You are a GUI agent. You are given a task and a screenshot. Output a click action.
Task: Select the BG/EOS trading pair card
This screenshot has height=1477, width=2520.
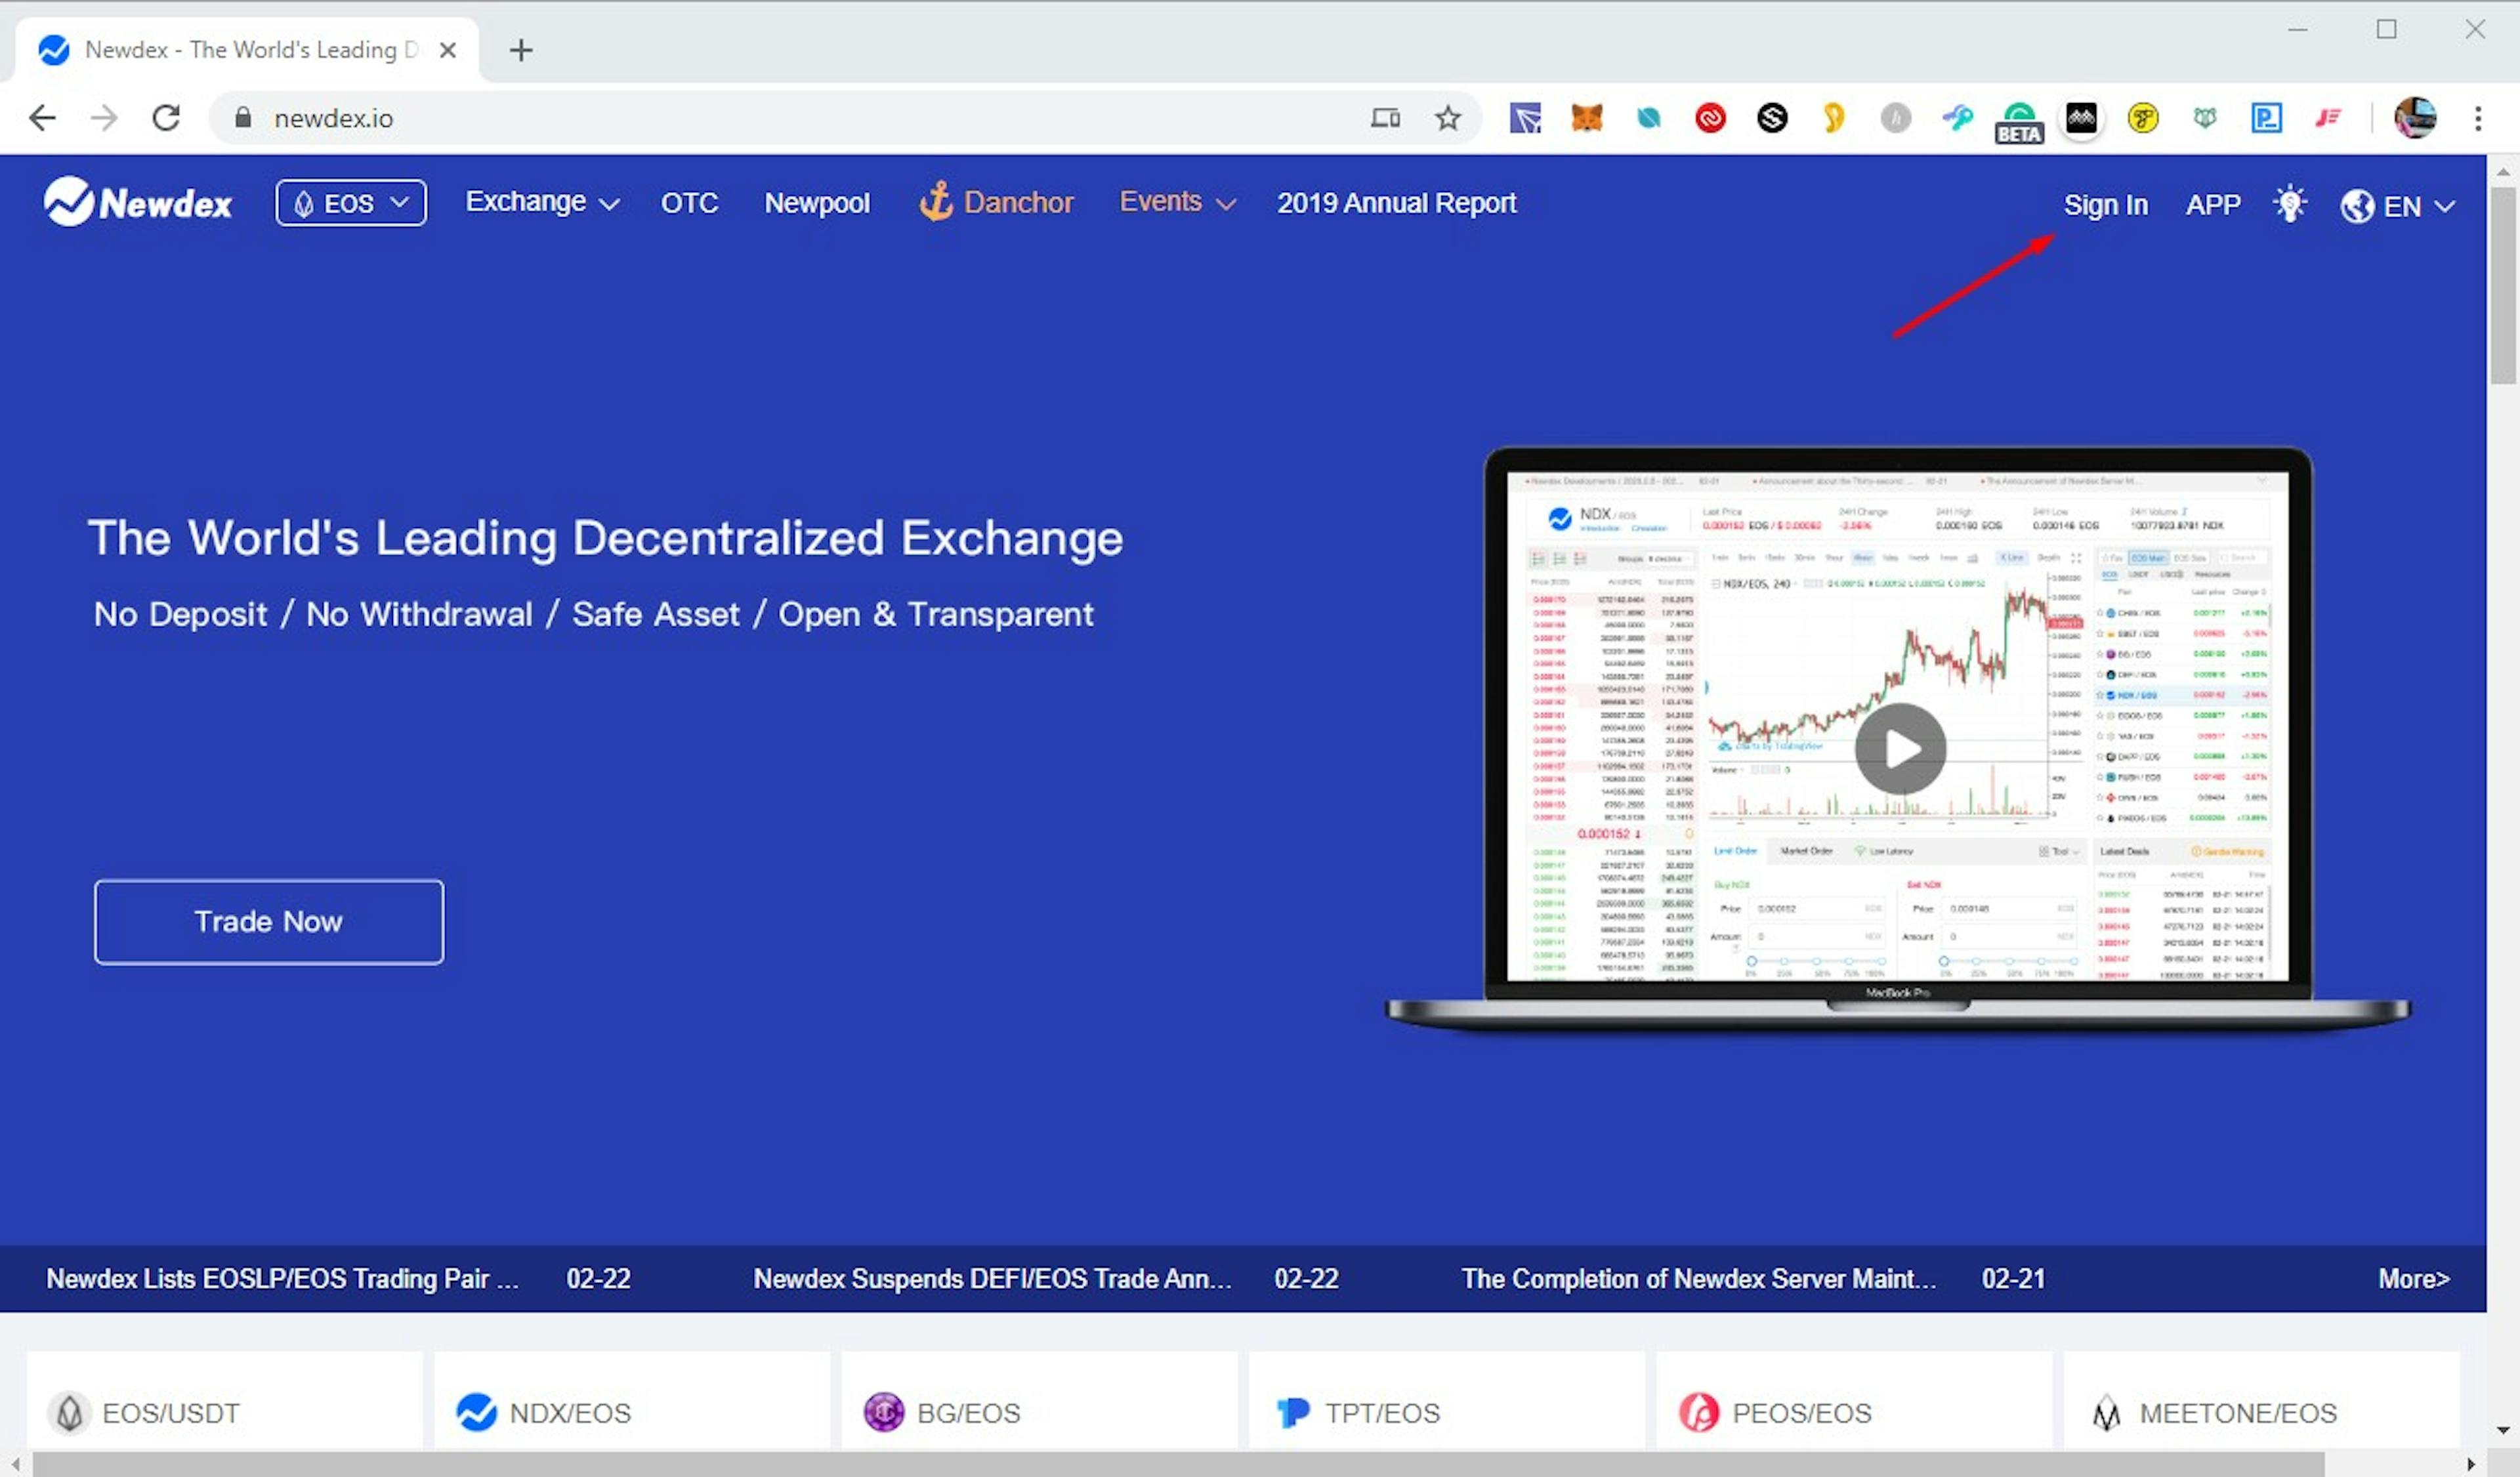pos(1039,1400)
